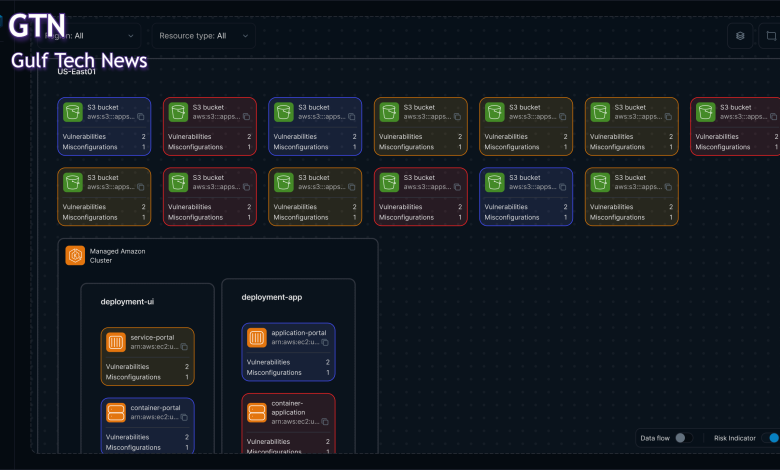This screenshot has height=470, width=780.
Task: Copy the application-portal ARN with copy icon
Action: (x=326, y=343)
